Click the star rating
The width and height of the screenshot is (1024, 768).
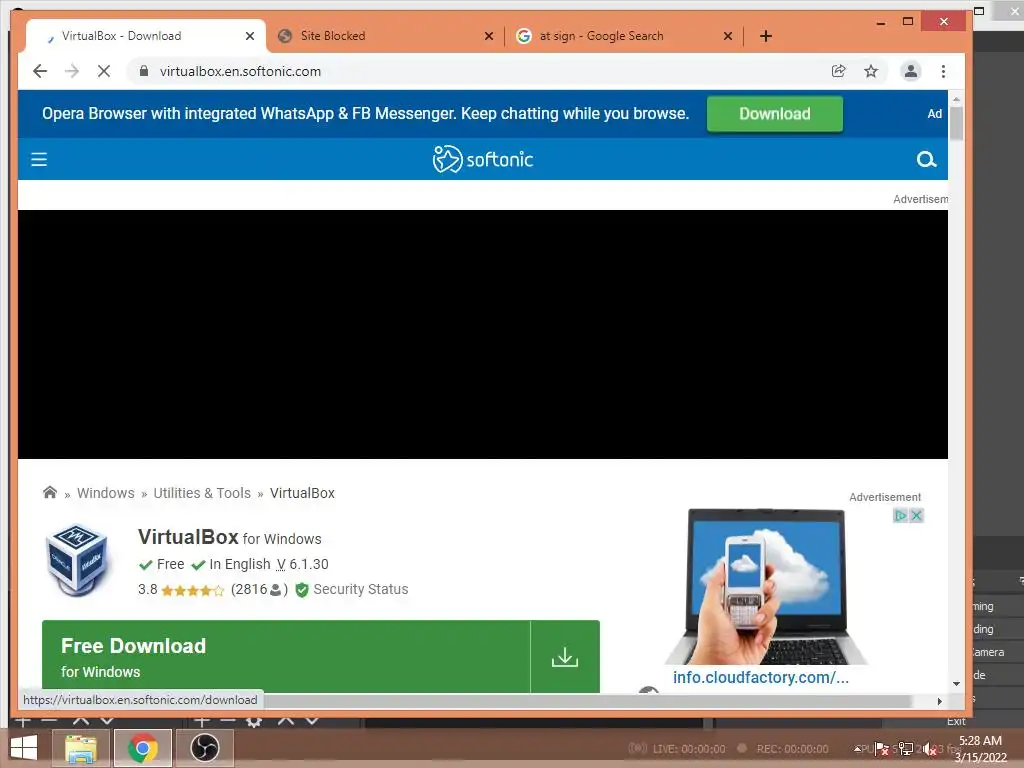192,590
